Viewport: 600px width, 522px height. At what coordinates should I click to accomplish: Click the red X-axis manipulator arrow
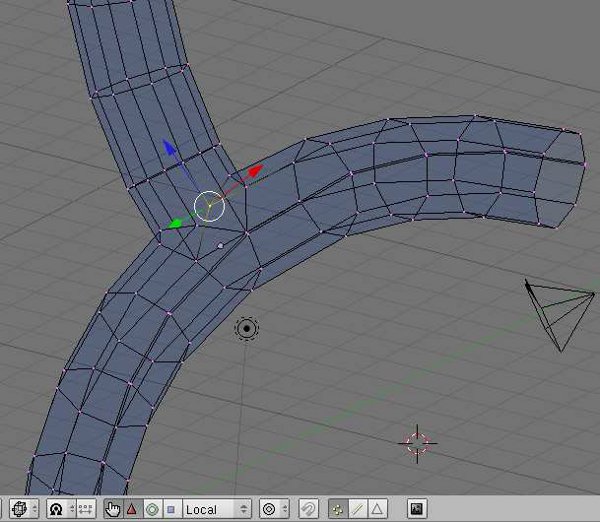tap(255, 171)
